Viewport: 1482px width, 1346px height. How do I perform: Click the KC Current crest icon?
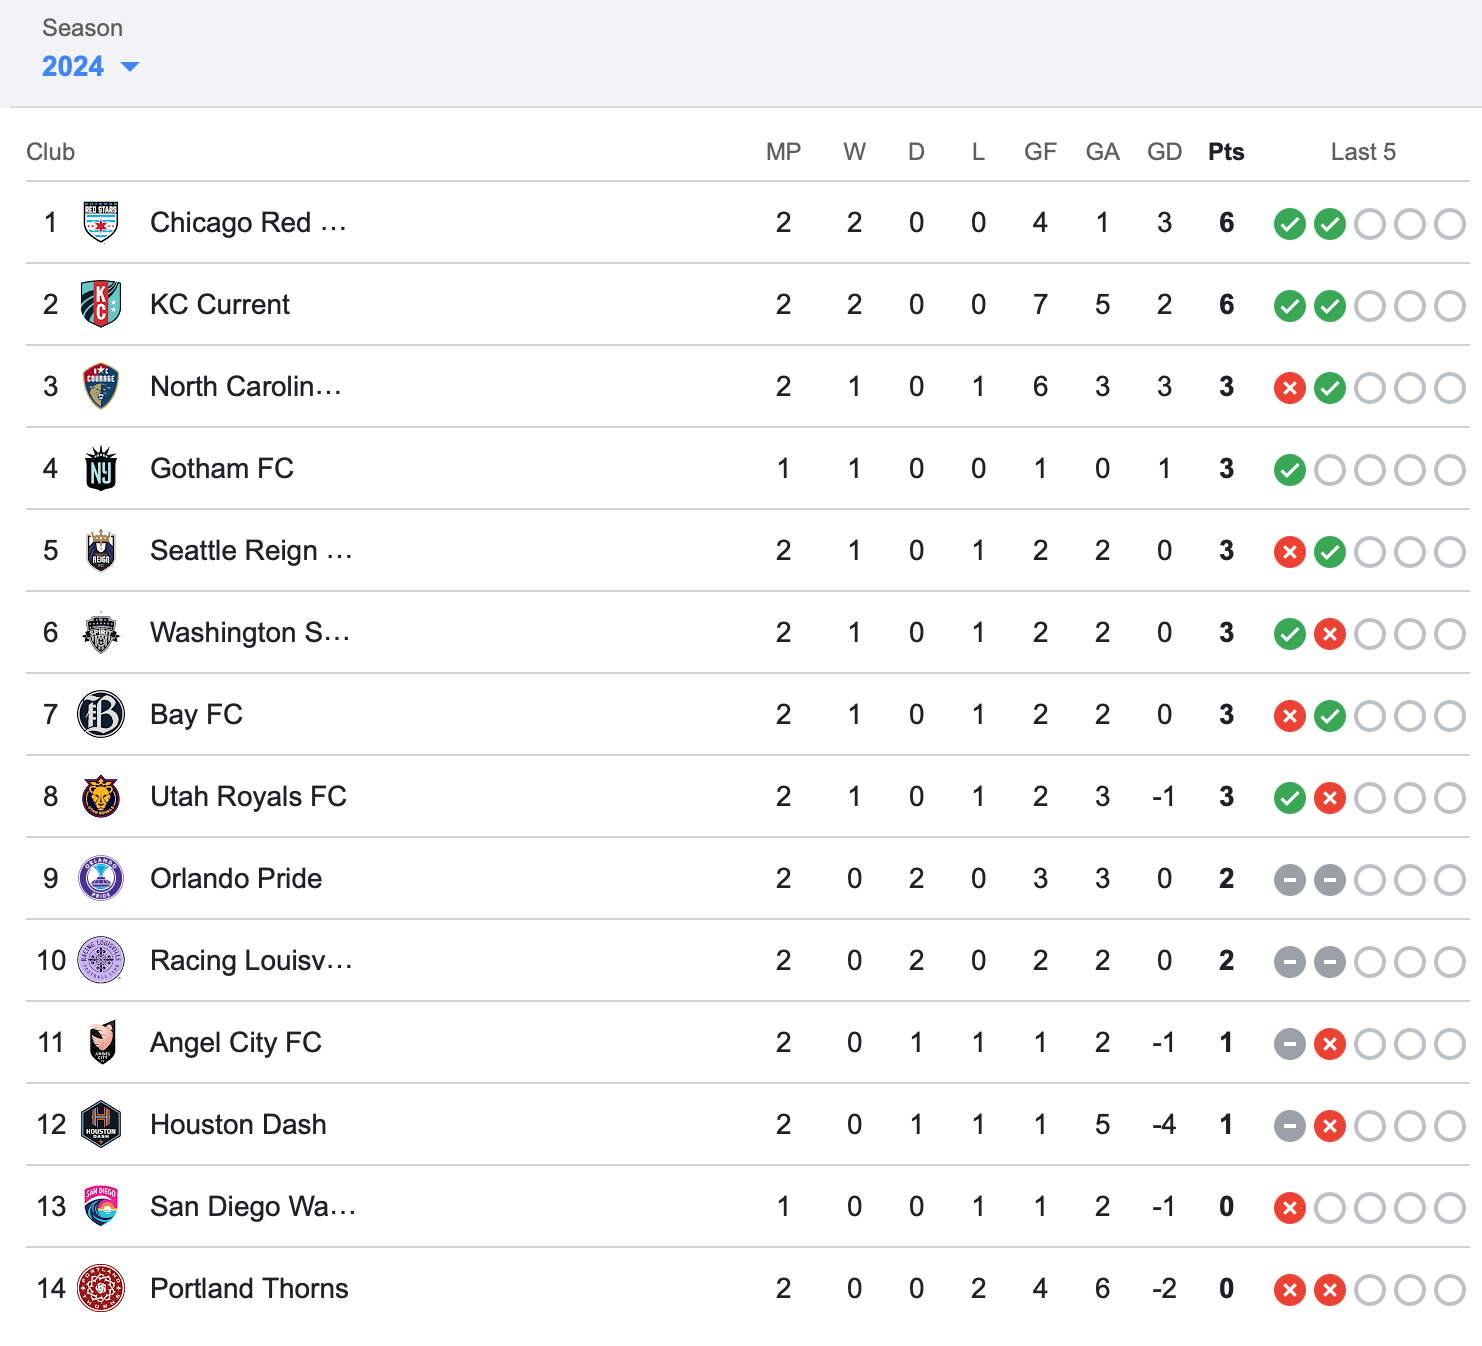coord(101,304)
